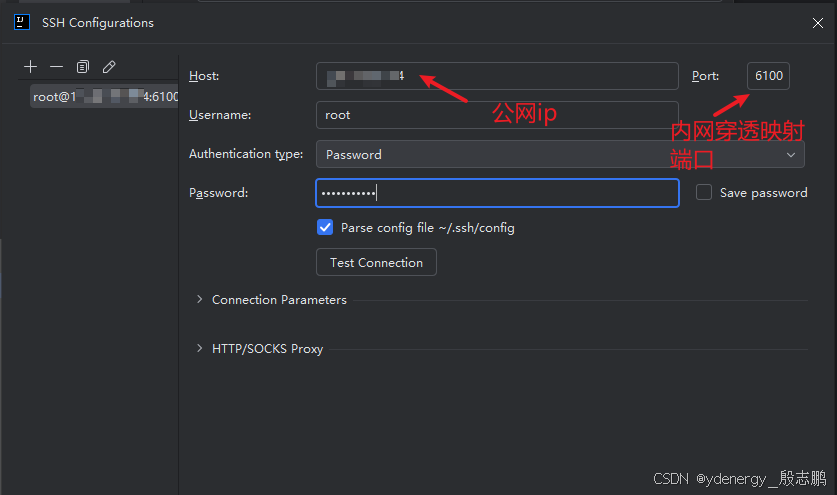
Task: Close the SSH Configurations dialog
Action: click(x=817, y=23)
